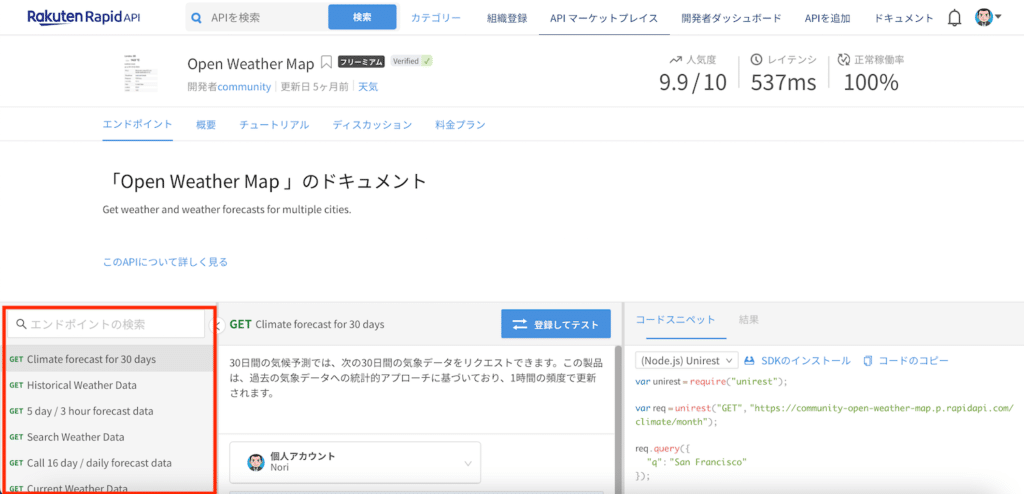Open the user avatar menu
The width and height of the screenshot is (1024, 494).
(987, 18)
